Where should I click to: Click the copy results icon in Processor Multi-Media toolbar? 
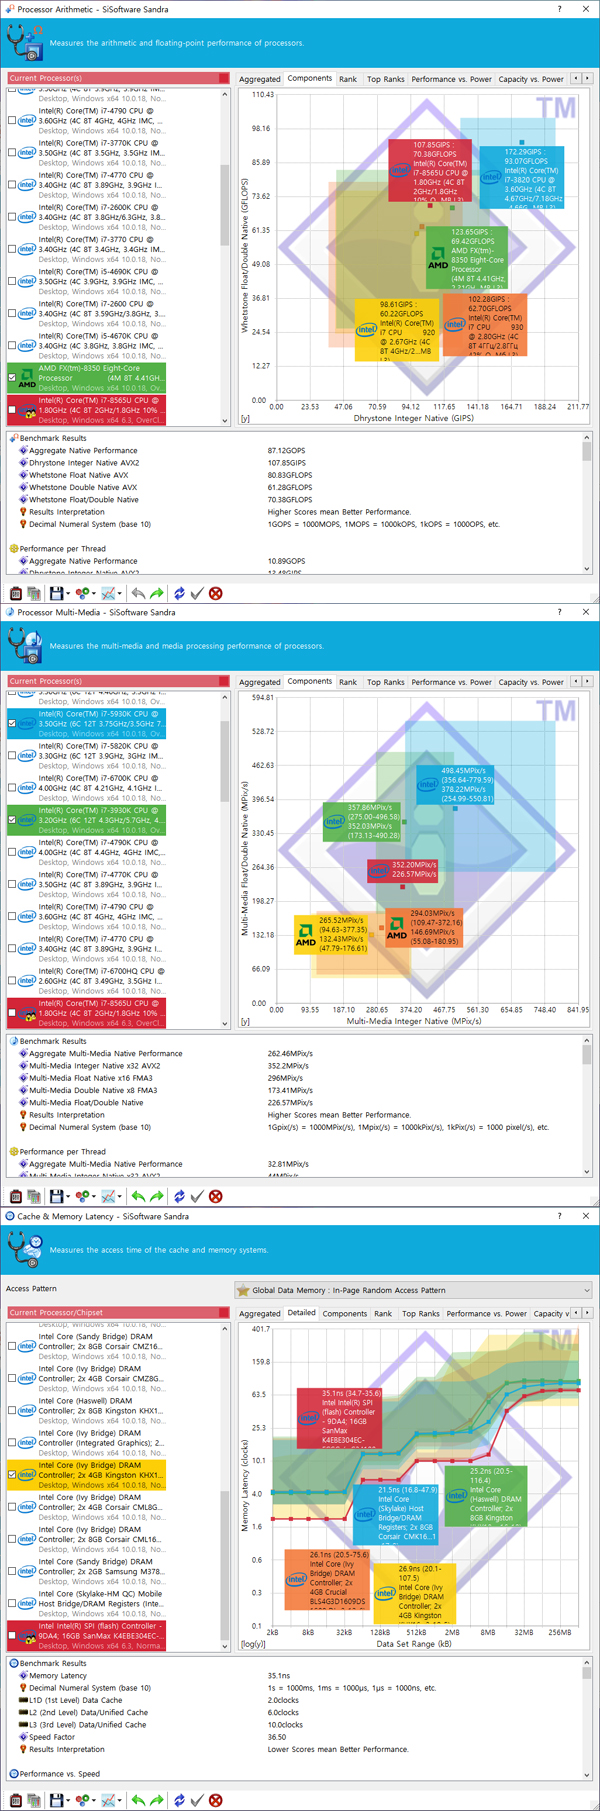(x=34, y=1196)
